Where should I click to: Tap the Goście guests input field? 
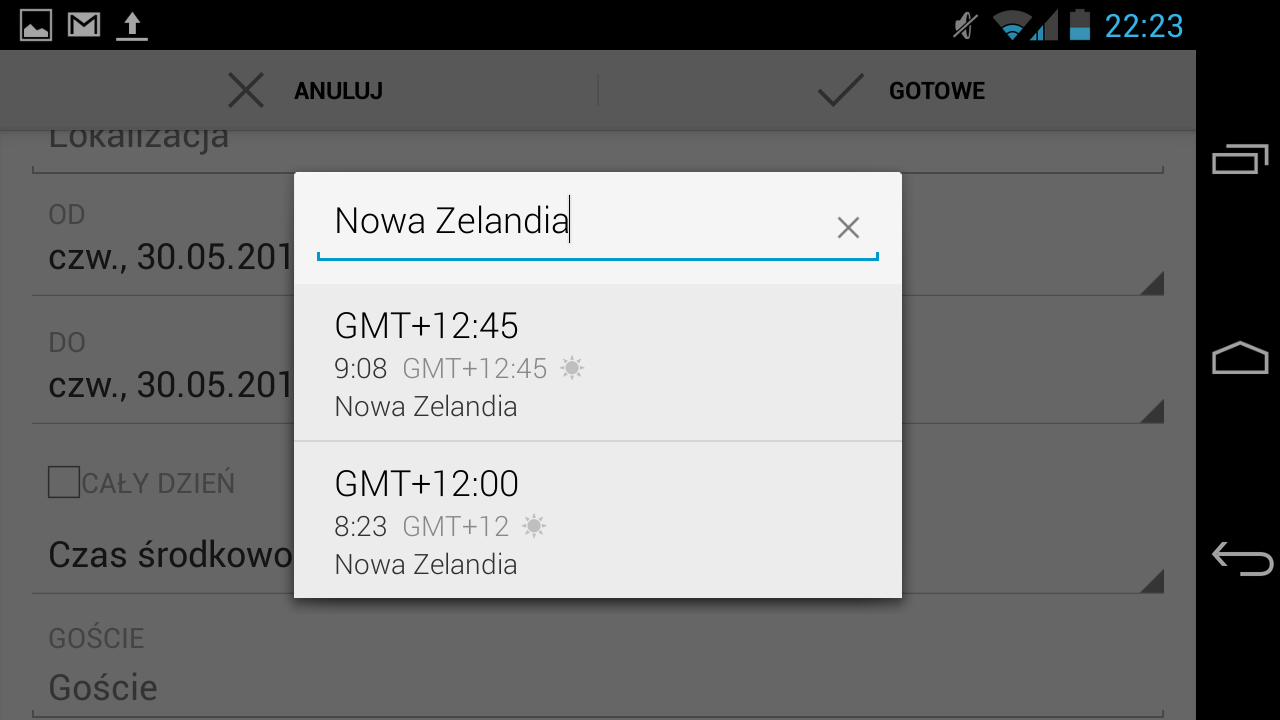click(x=598, y=688)
